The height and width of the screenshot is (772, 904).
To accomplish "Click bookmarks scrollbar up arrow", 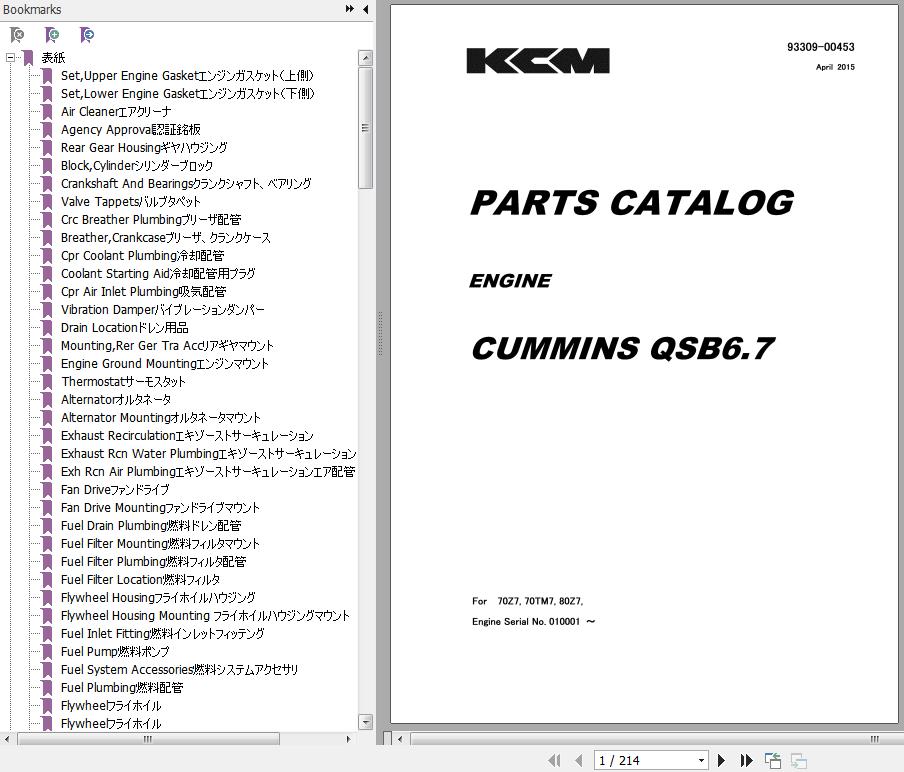I will point(365,58).
